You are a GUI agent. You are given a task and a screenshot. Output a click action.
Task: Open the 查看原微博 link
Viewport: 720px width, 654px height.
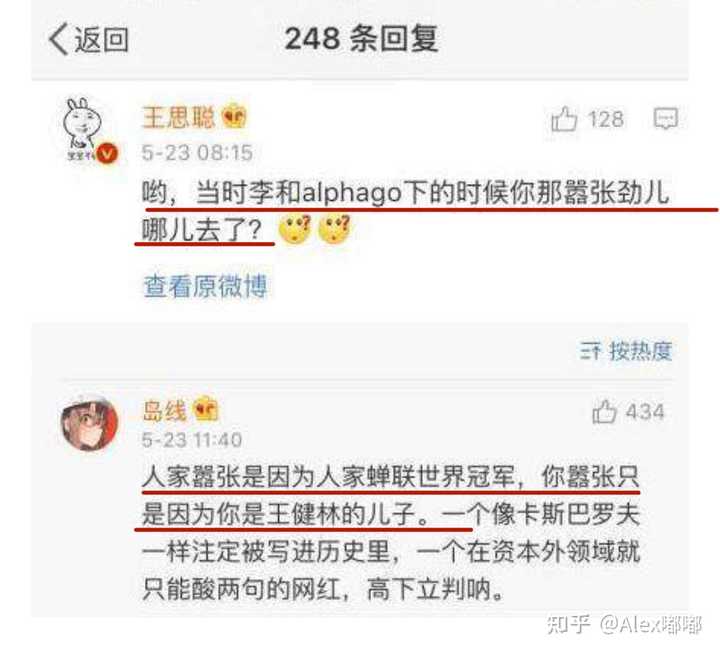205,286
